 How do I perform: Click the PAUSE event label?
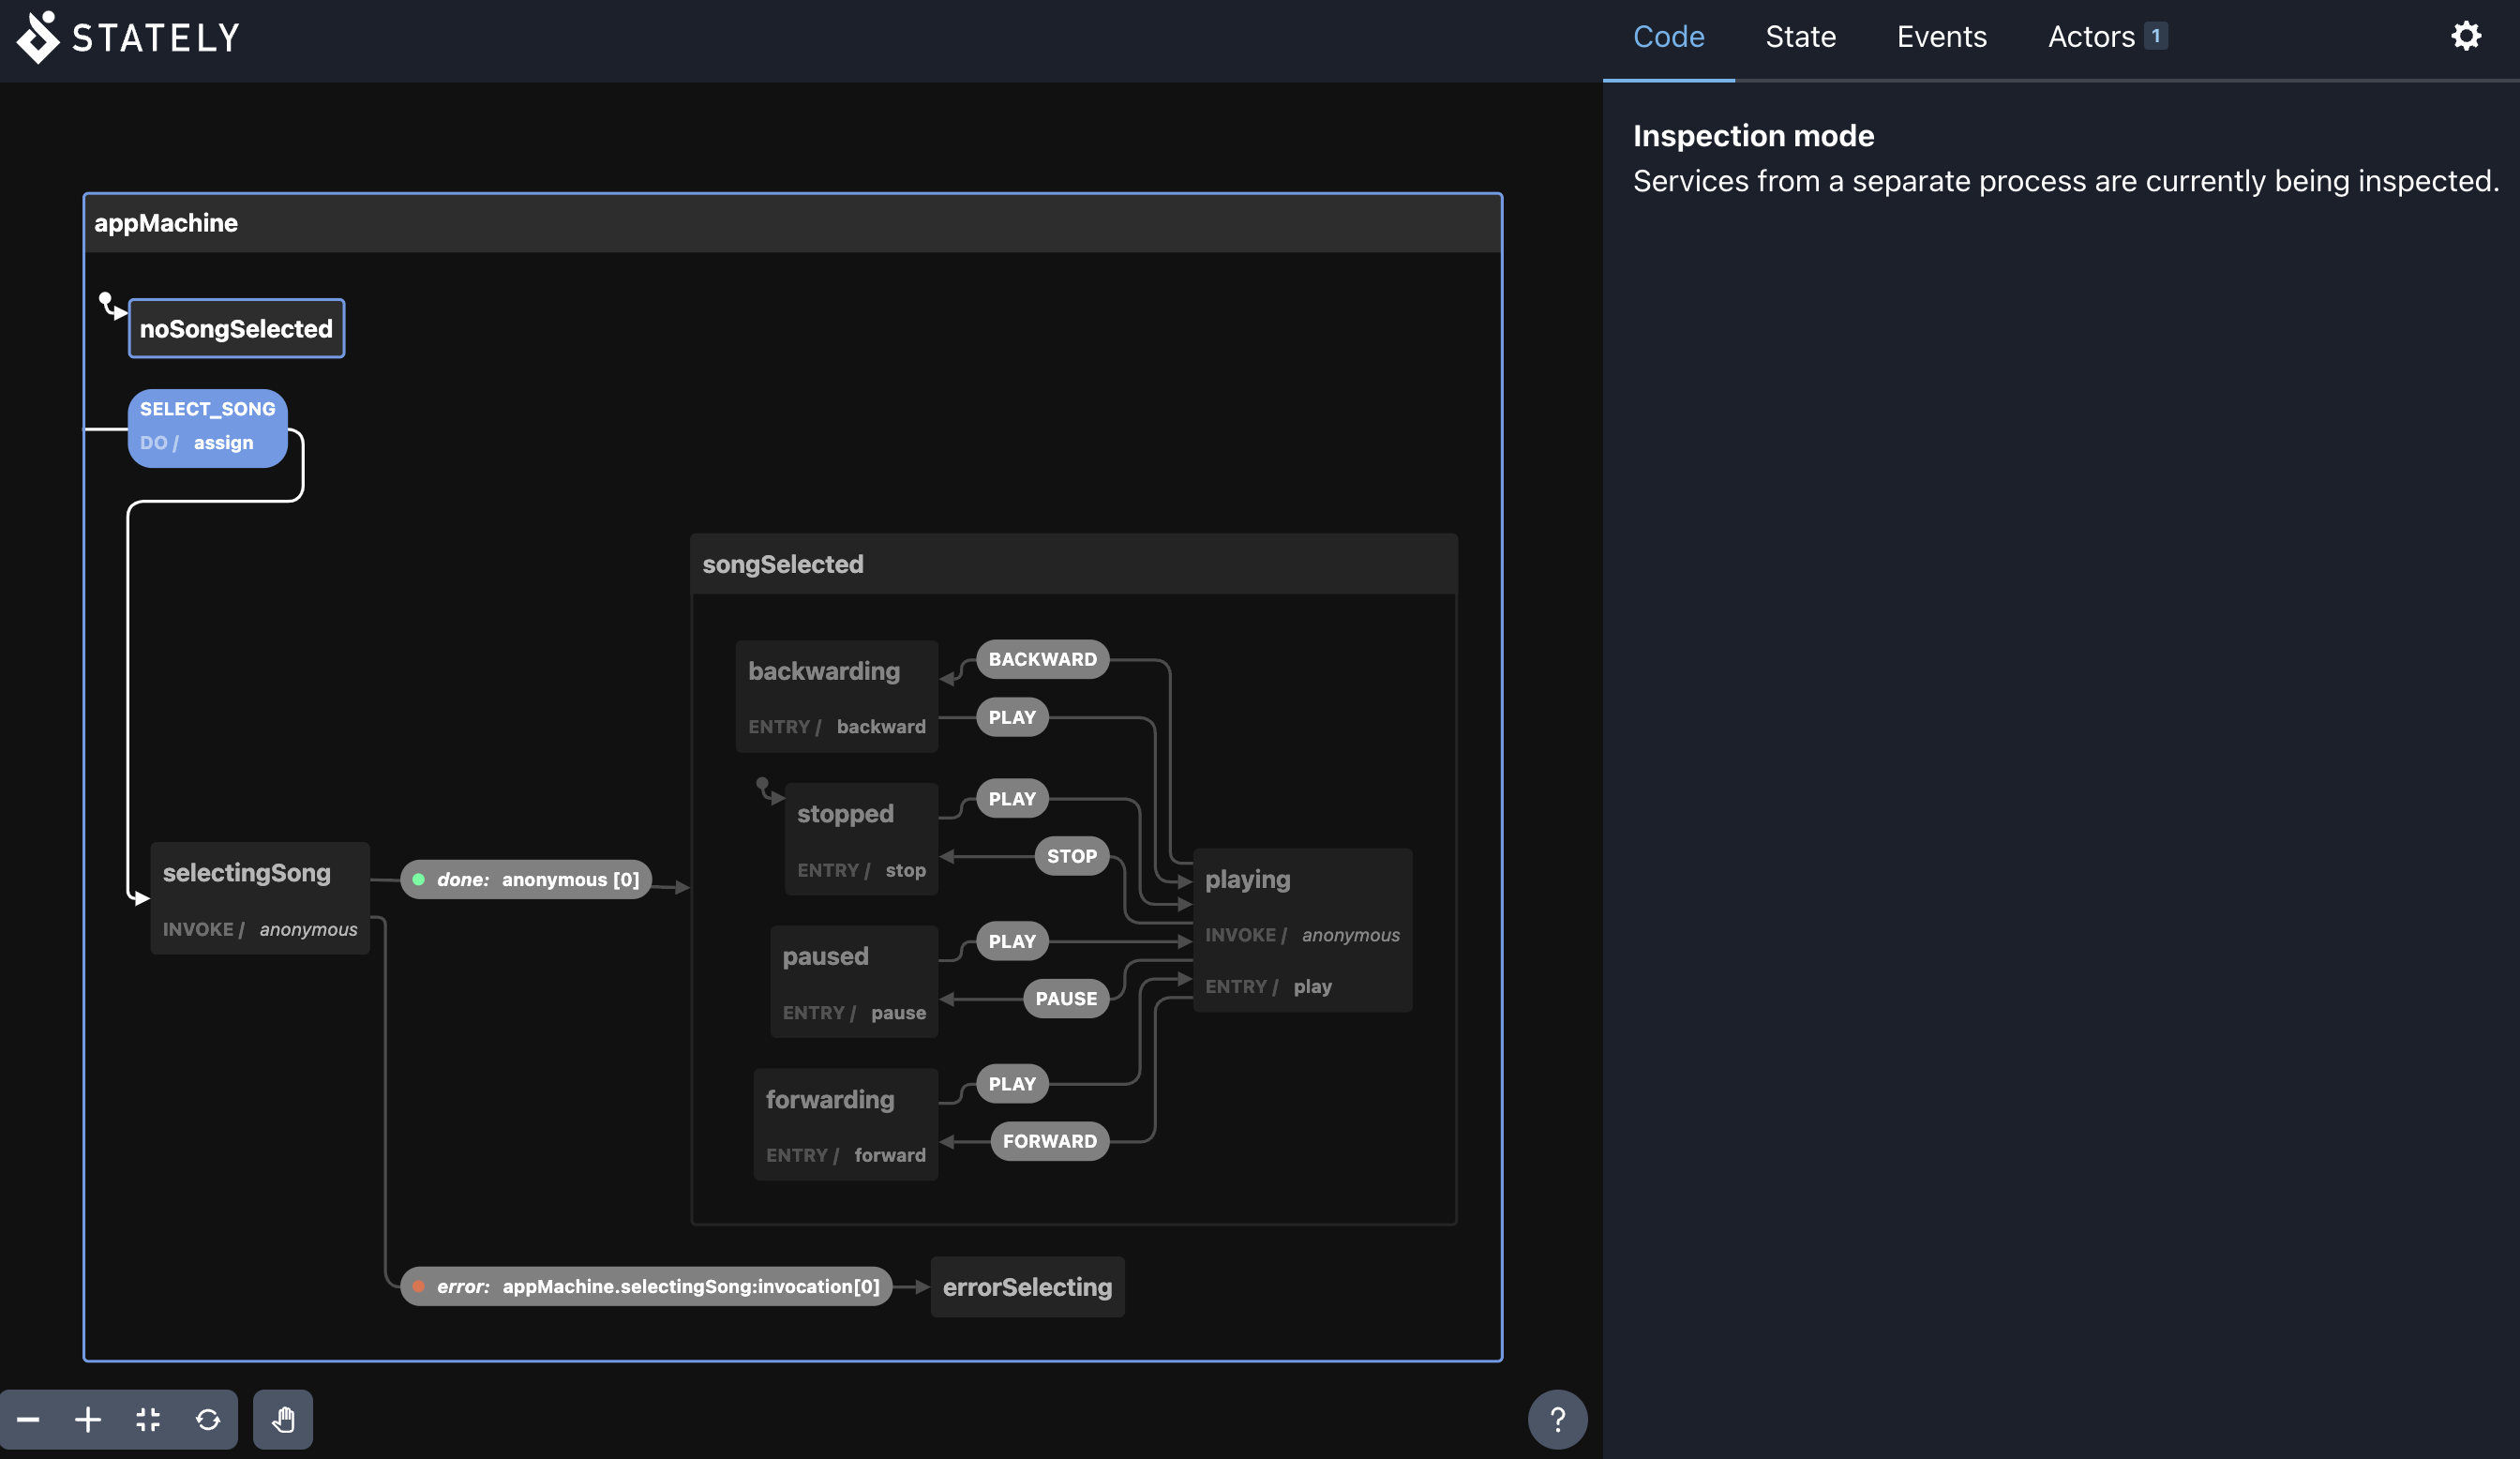pyautogui.click(x=1065, y=998)
